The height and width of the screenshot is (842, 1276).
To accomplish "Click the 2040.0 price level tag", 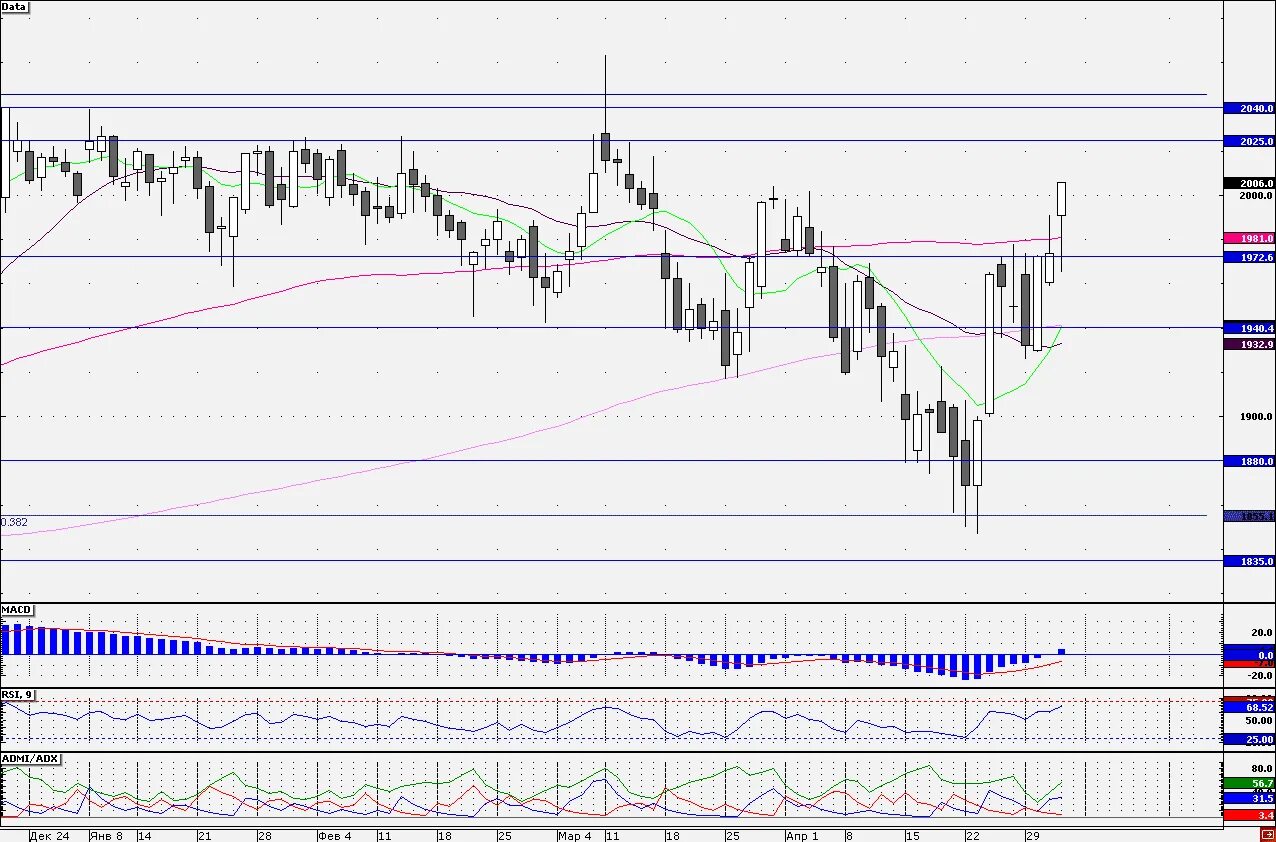I will 1249,108.
